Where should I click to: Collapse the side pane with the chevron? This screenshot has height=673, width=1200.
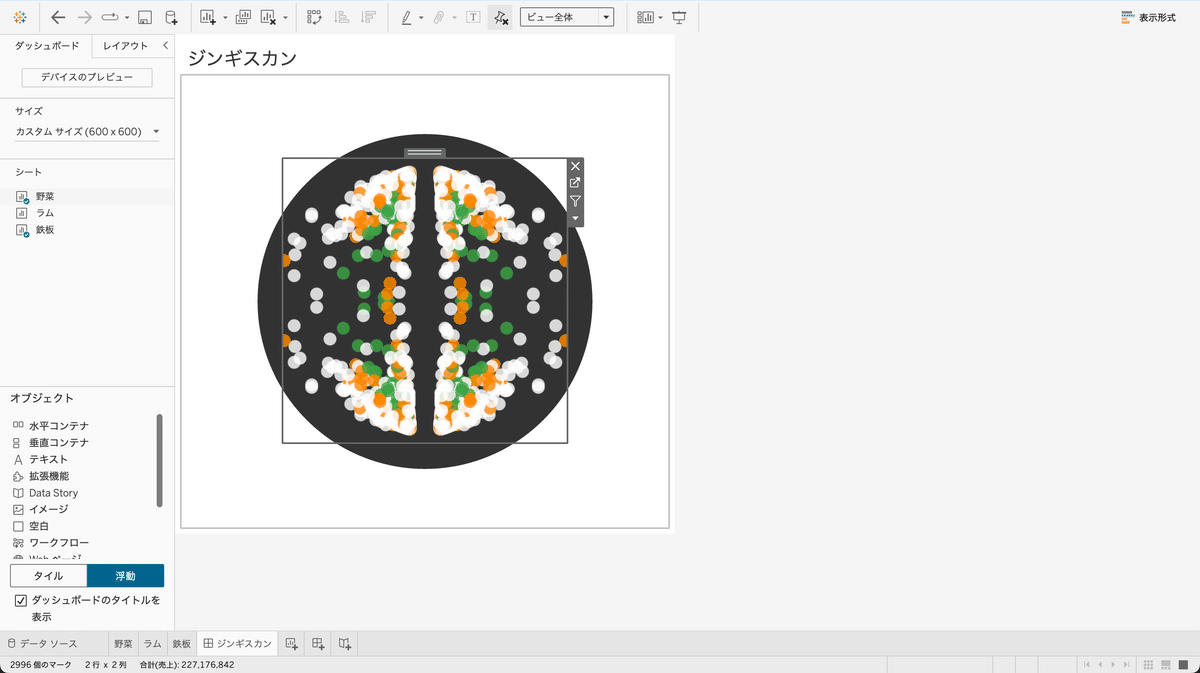(x=165, y=45)
